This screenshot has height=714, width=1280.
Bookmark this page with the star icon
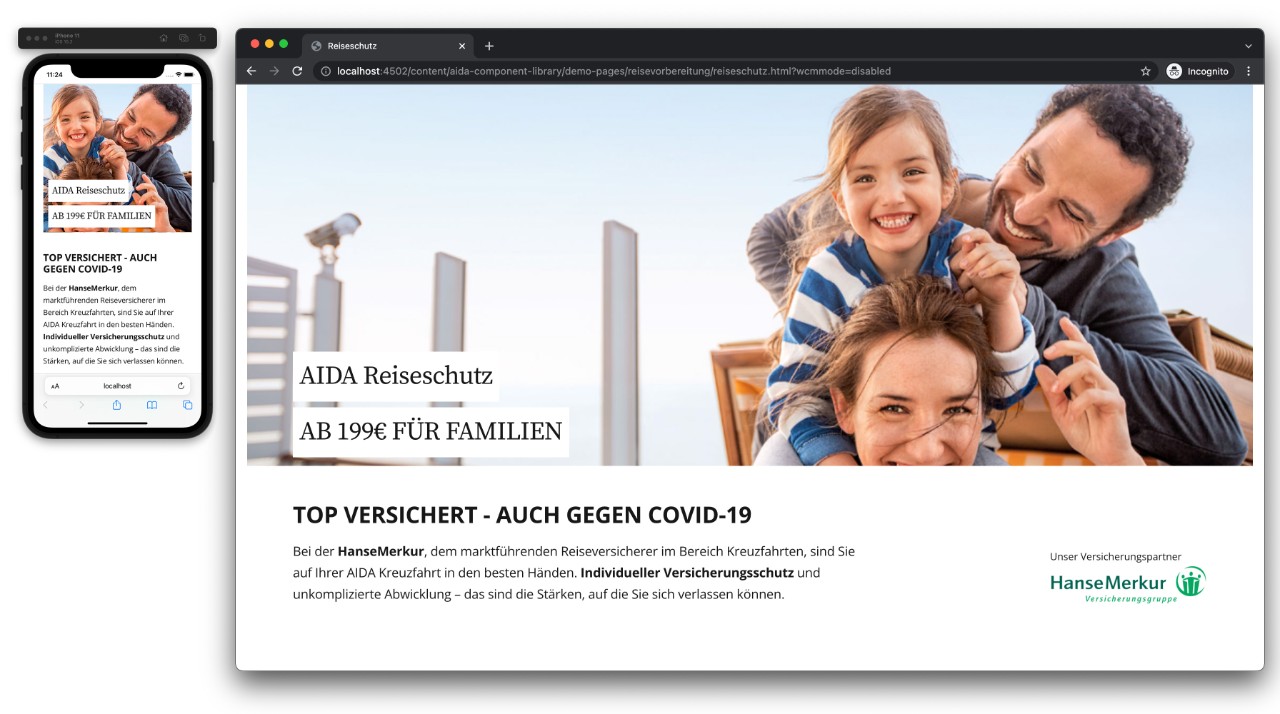[1145, 71]
